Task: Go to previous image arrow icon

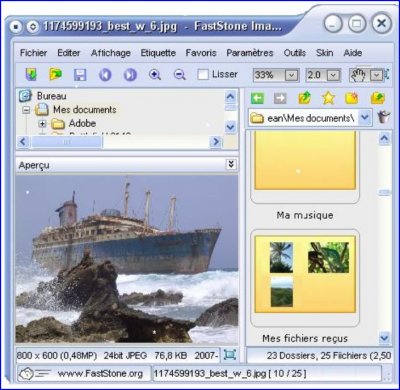Action: [105, 75]
